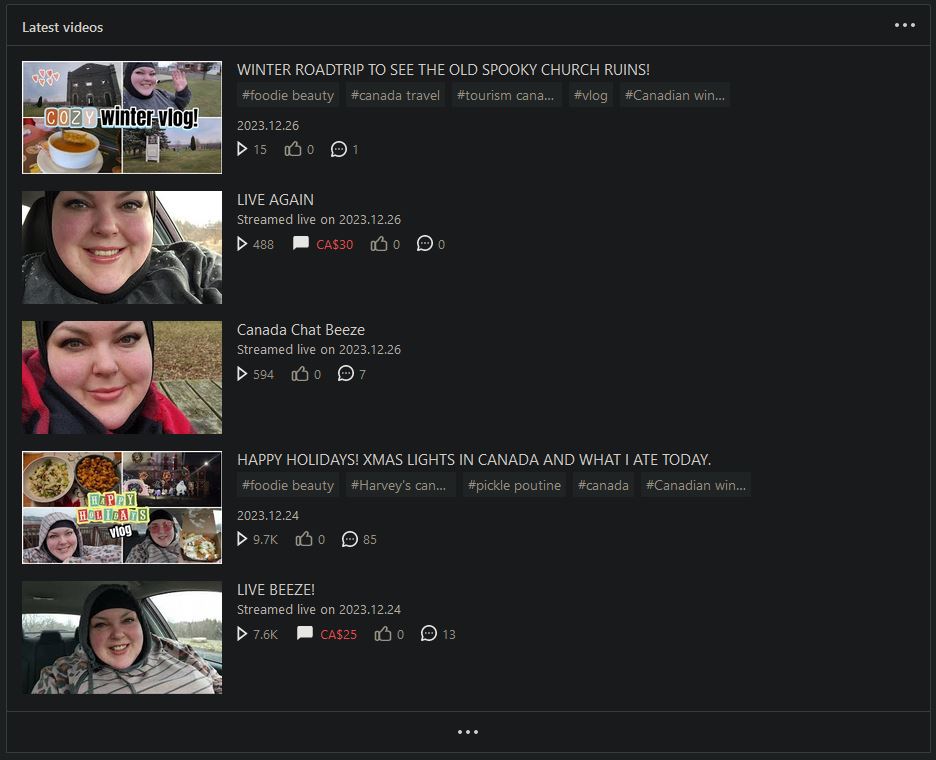Viewport: 936px width, 760px height.
Task: Click the likes thumbs-up icon for Winter Roadtrip
Action: (292, 149)
